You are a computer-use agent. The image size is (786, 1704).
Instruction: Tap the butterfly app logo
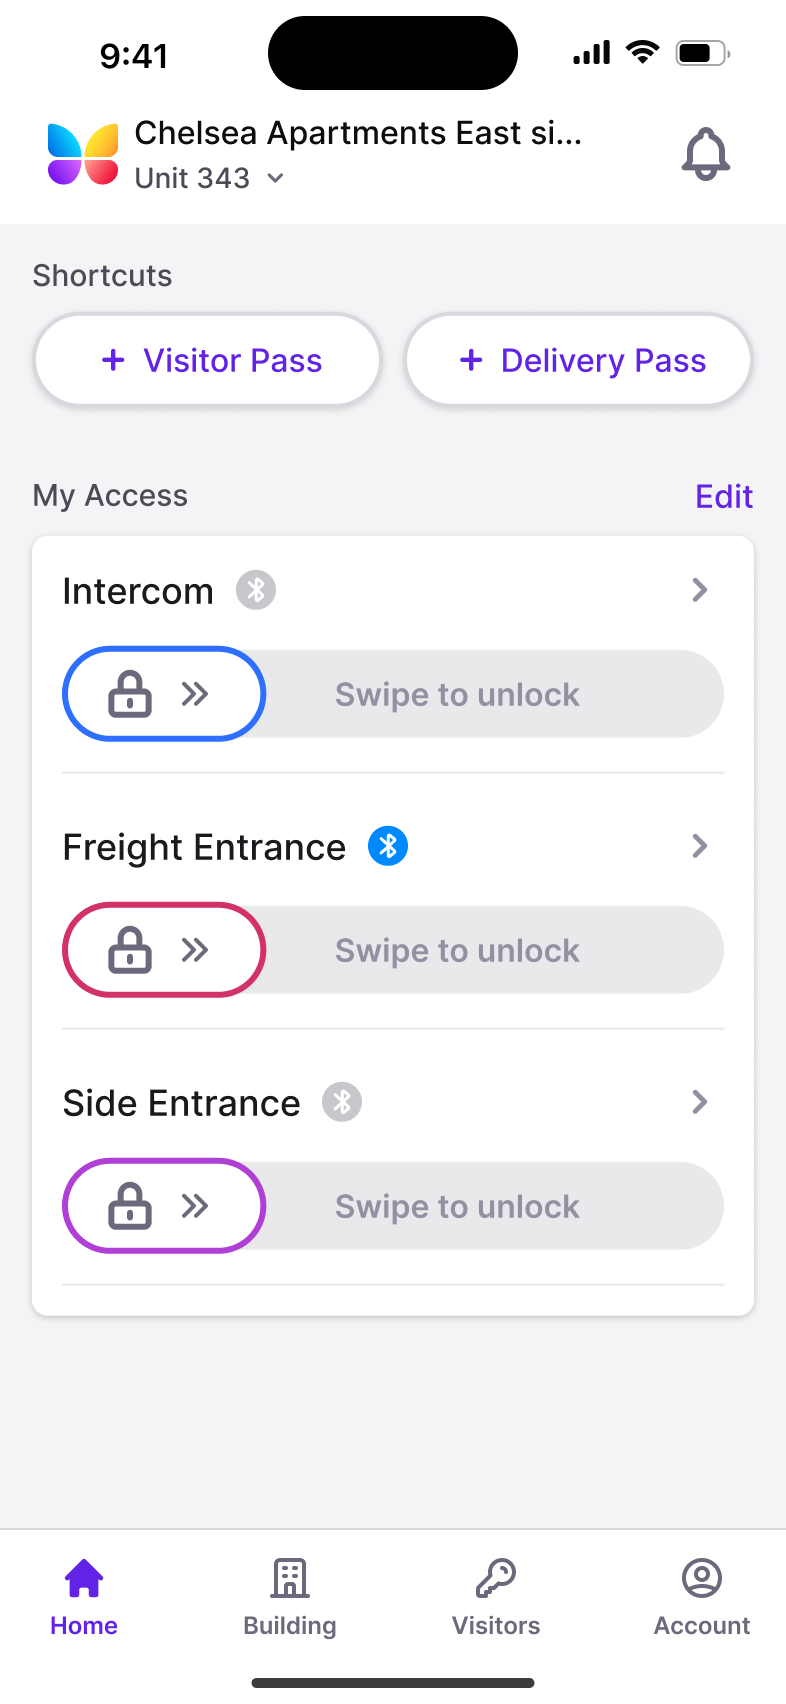tap(83, 154)
